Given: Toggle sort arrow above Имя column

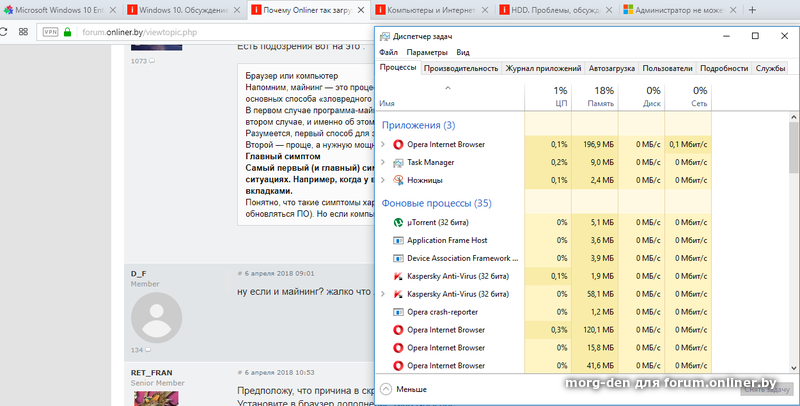Looking at the screenshot, I should pos(447,88).
